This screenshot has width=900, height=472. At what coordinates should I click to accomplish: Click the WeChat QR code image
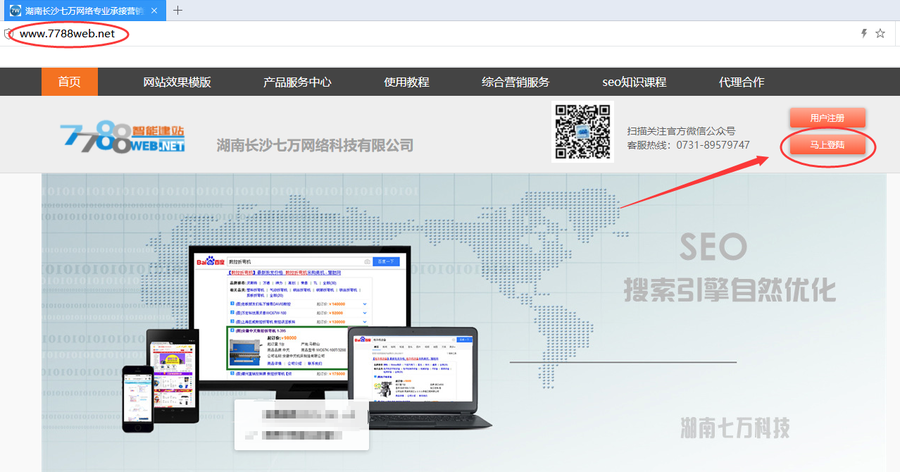pyautogui.click(x=583, y=131)
